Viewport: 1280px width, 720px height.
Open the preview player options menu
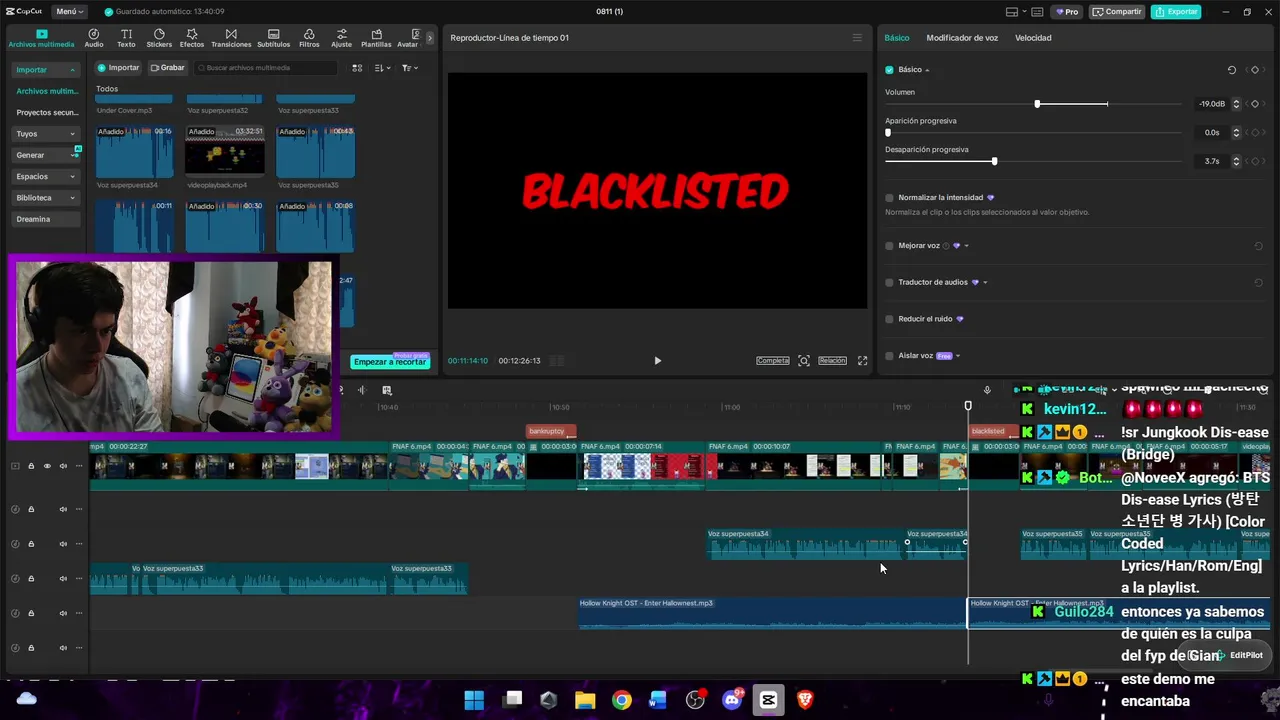(857, 38)
